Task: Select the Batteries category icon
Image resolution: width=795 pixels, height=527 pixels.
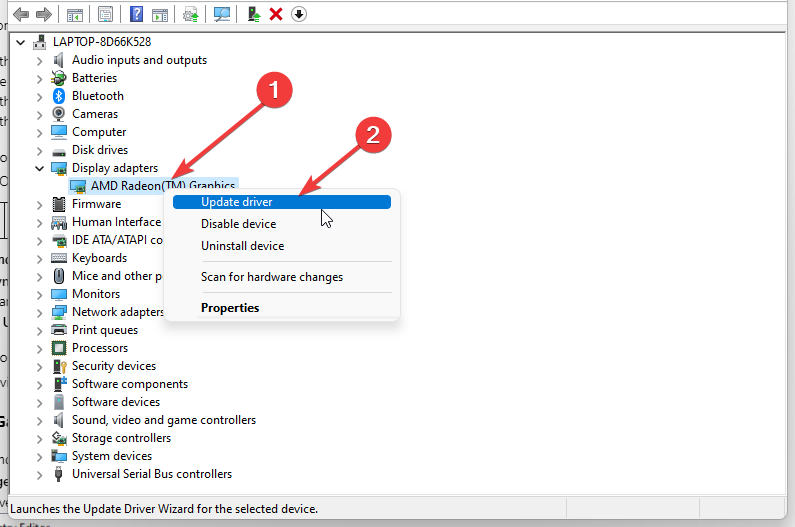Action: click(59, 78)
